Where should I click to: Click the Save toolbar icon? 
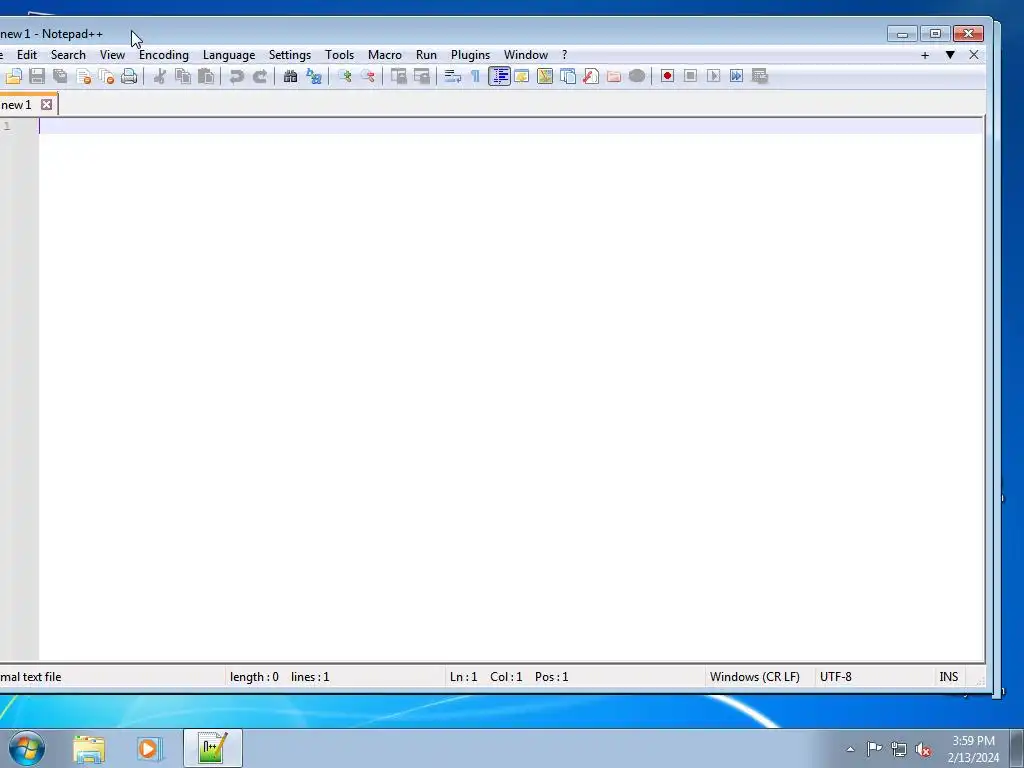[37, 76]
